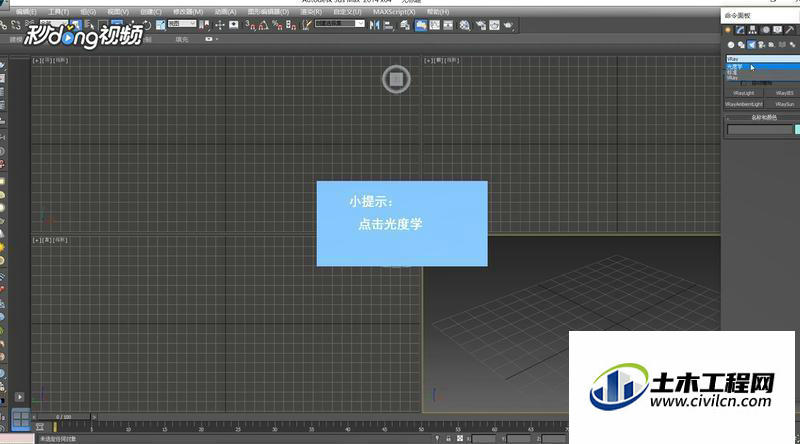
Task: Click the VRaySun button
Action: point(784,104)
